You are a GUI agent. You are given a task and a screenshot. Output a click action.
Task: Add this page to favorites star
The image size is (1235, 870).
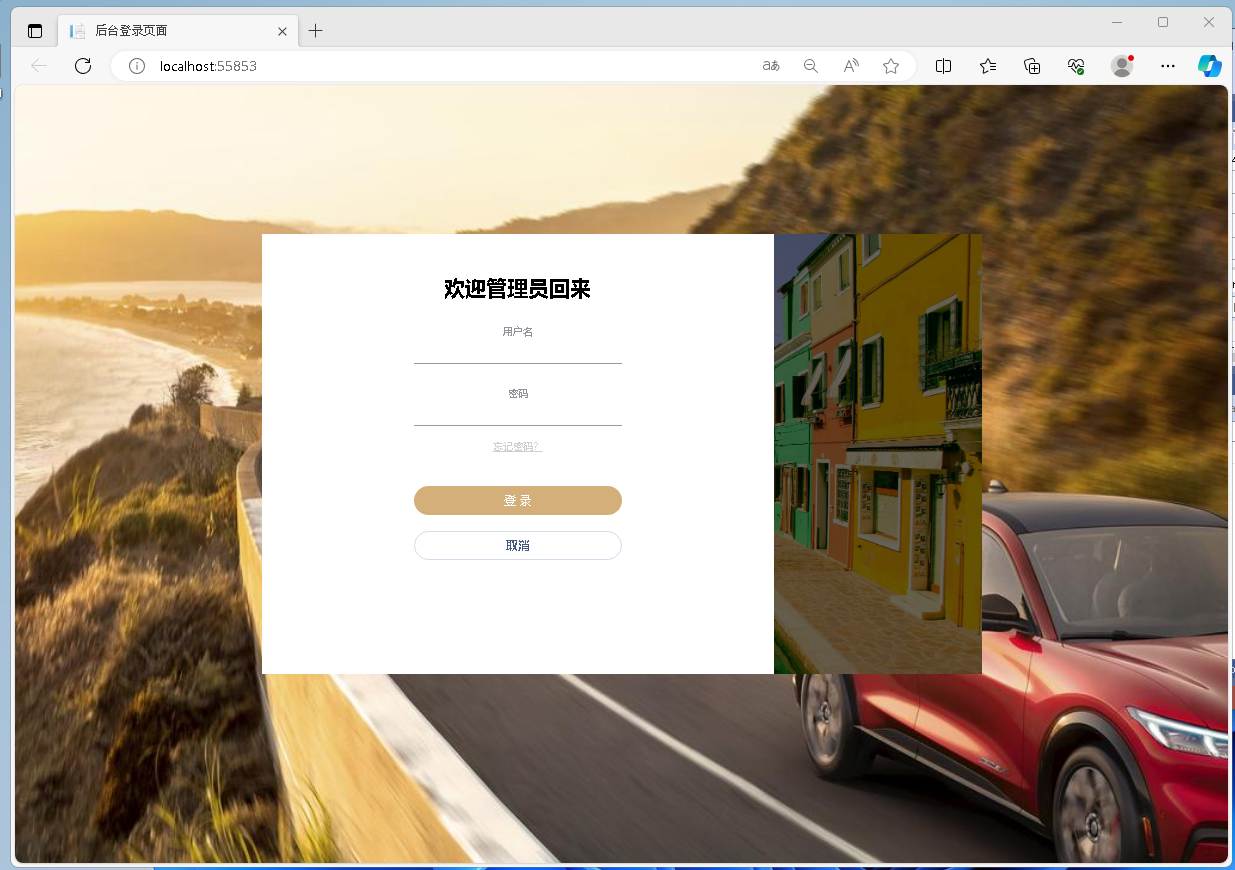coord(891,66)
